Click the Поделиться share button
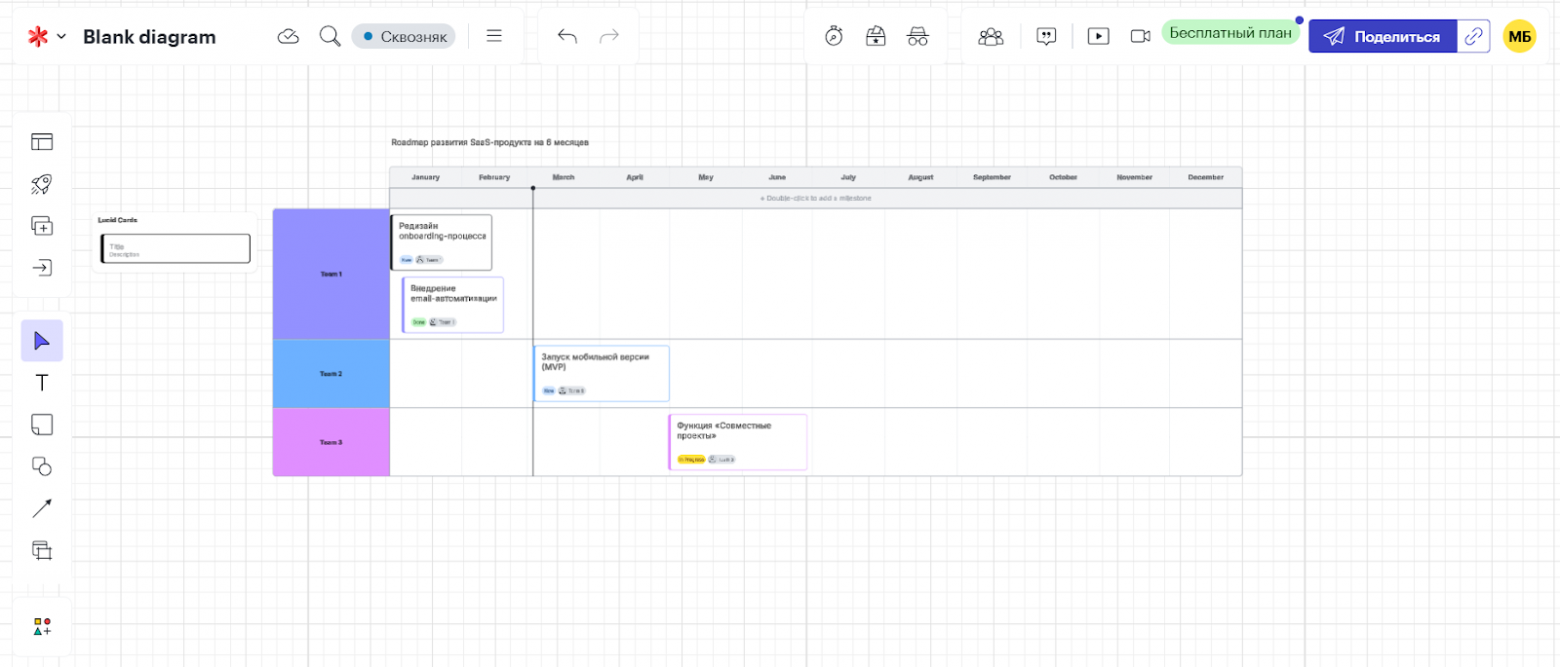The height and width of the screenshot is (667, 1560). 1390,36
